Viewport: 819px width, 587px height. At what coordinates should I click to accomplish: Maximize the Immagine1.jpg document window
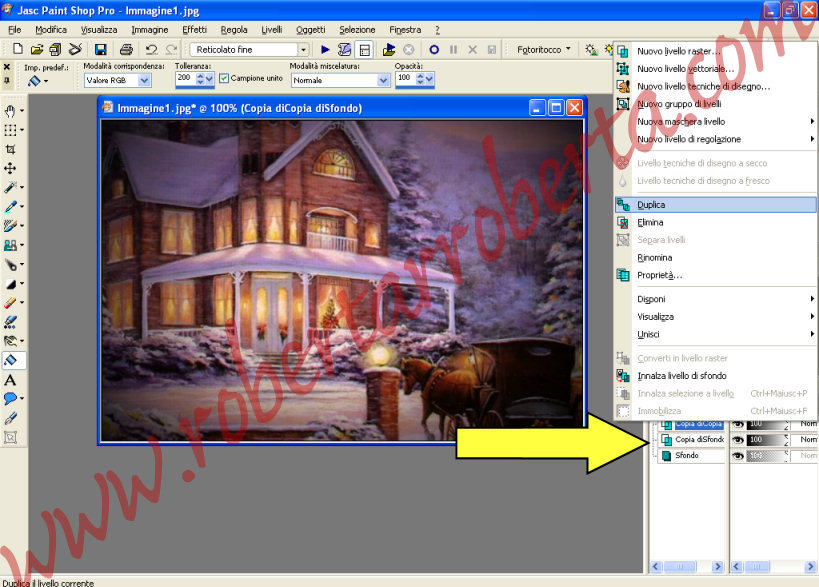click(556, 108)
